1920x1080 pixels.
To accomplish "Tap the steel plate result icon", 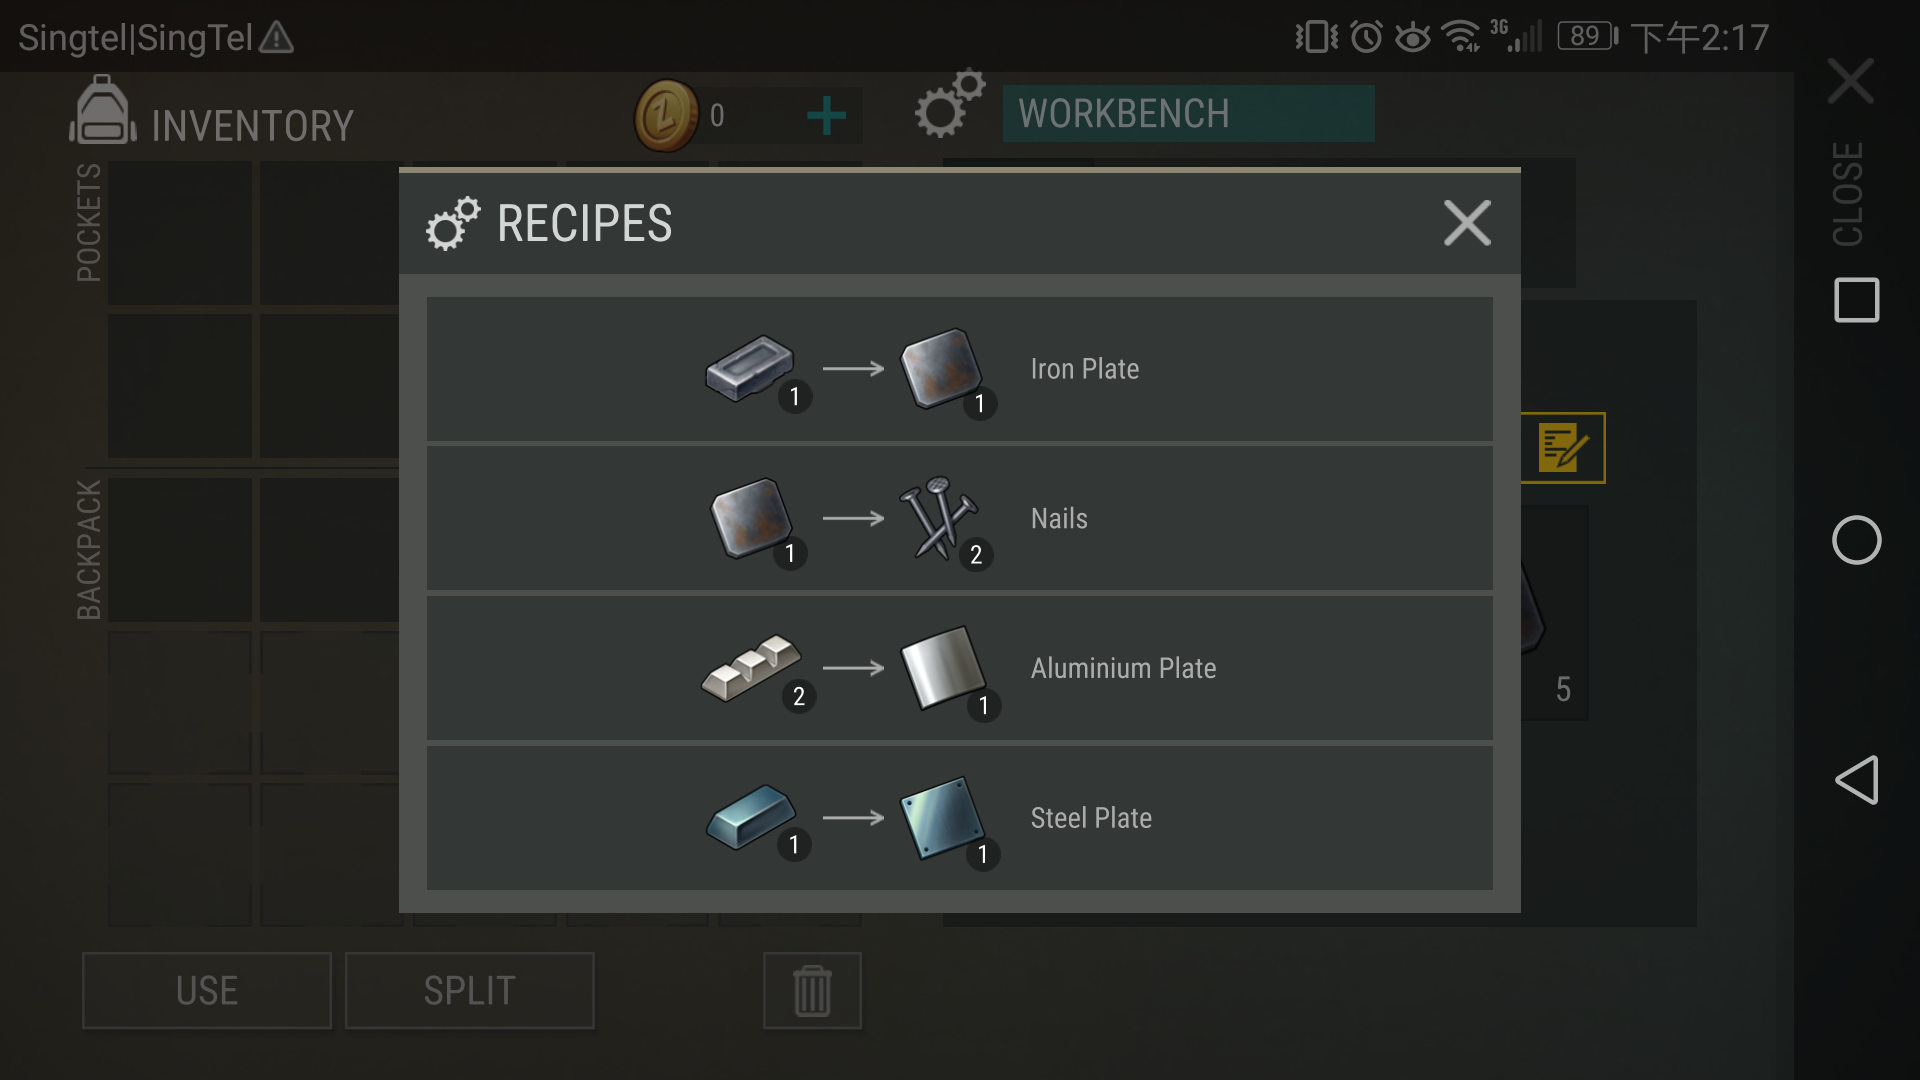I will point(942,818).
